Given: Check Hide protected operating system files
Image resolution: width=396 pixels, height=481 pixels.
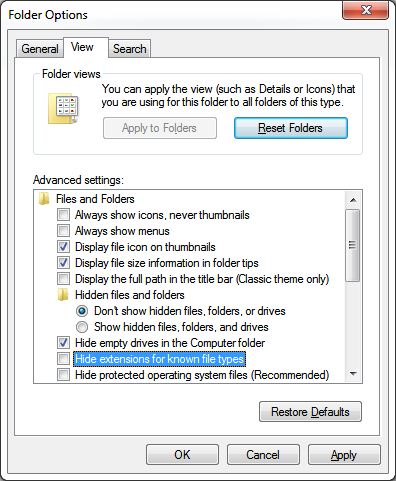Looking at the screenshot, I should pyautogui.click(x=63, y=375).
